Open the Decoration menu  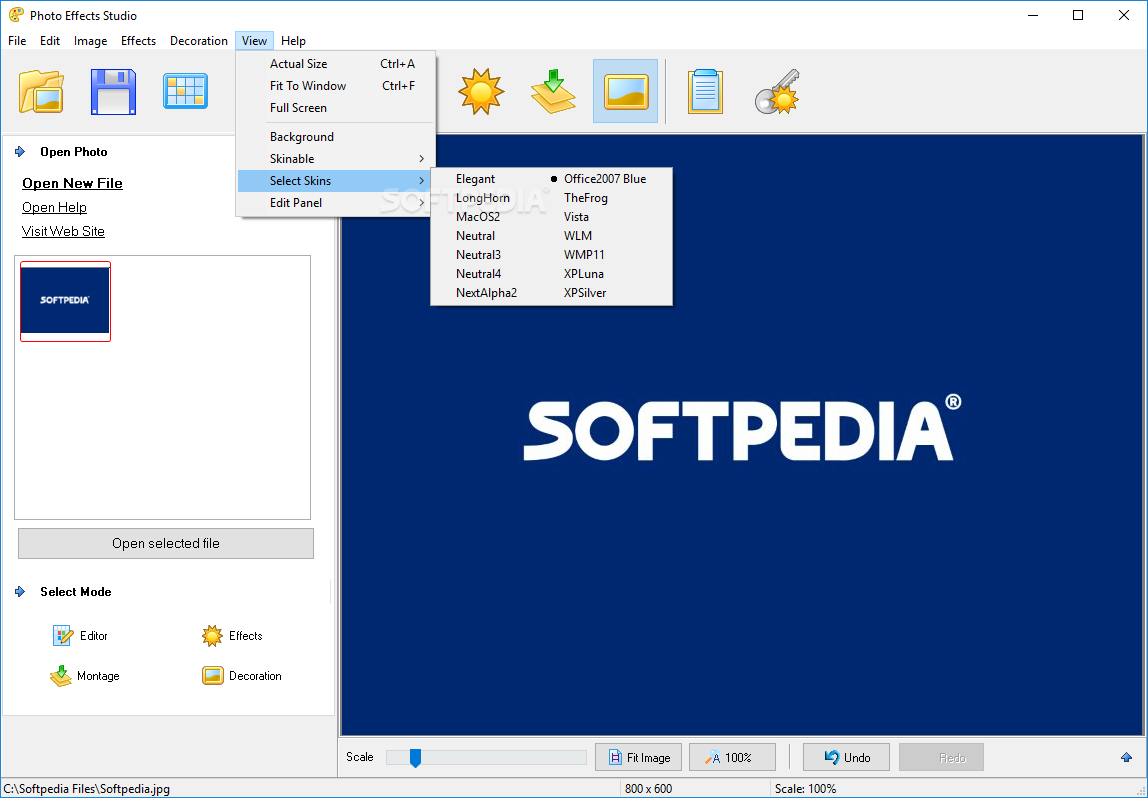click(x=198, y=41)
